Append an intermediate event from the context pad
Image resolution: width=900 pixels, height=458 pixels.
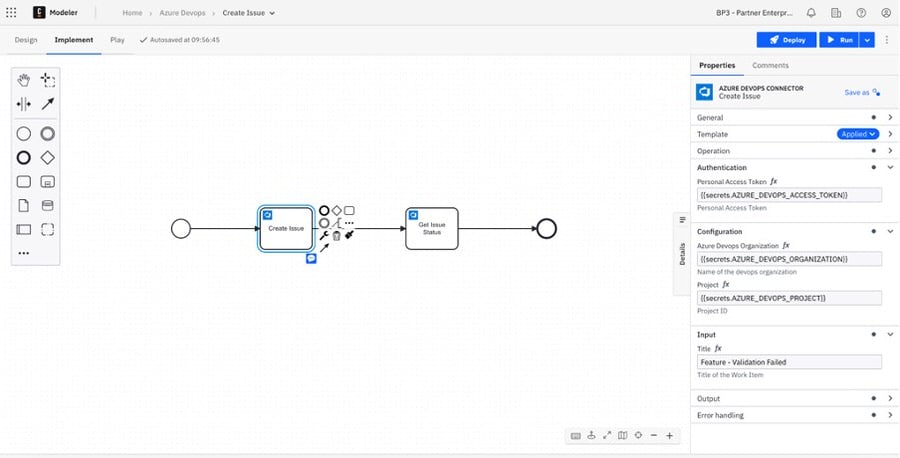(324, 223)
